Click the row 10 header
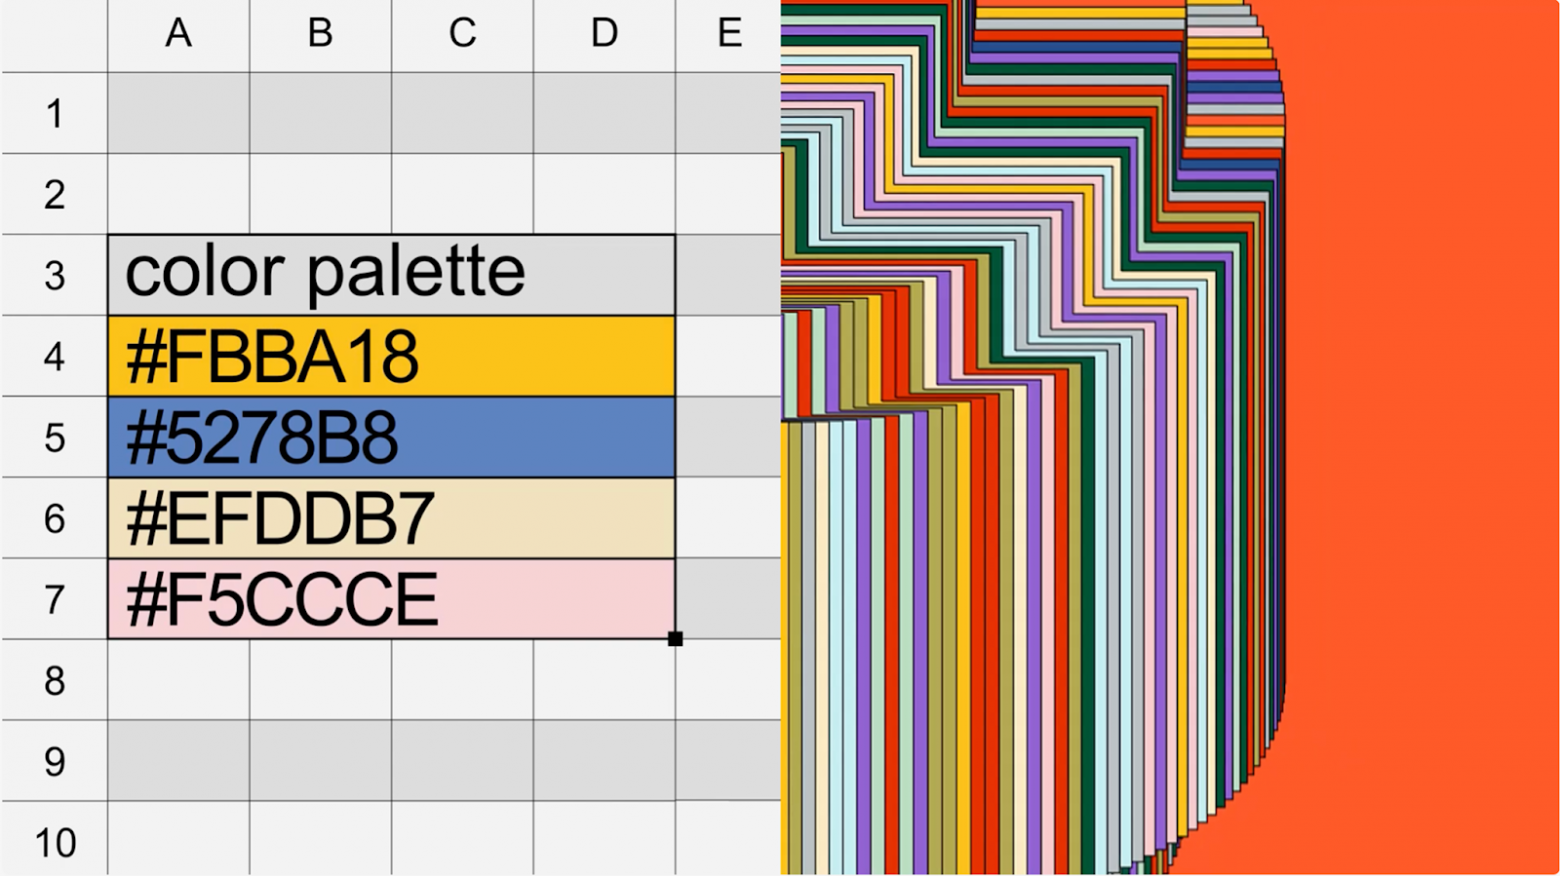Screen dimensions: 1560x876 pos(54,841)
